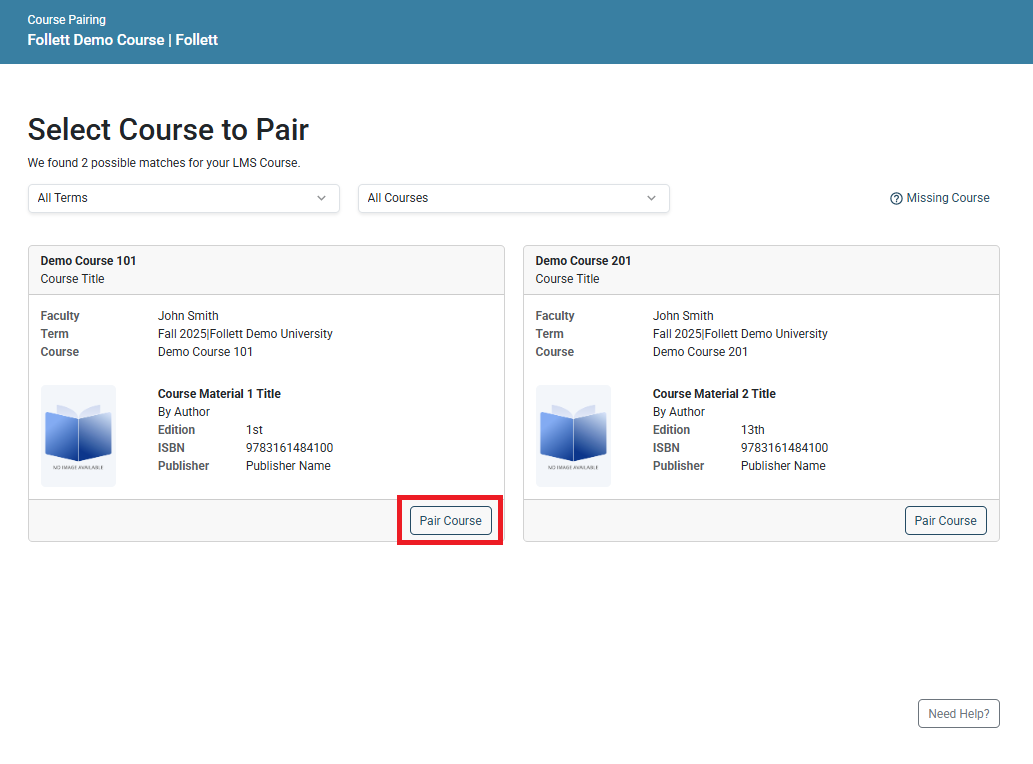Click the Missing Course link
The width and height of the screenshot is (1033, 764).
[948, 198]
